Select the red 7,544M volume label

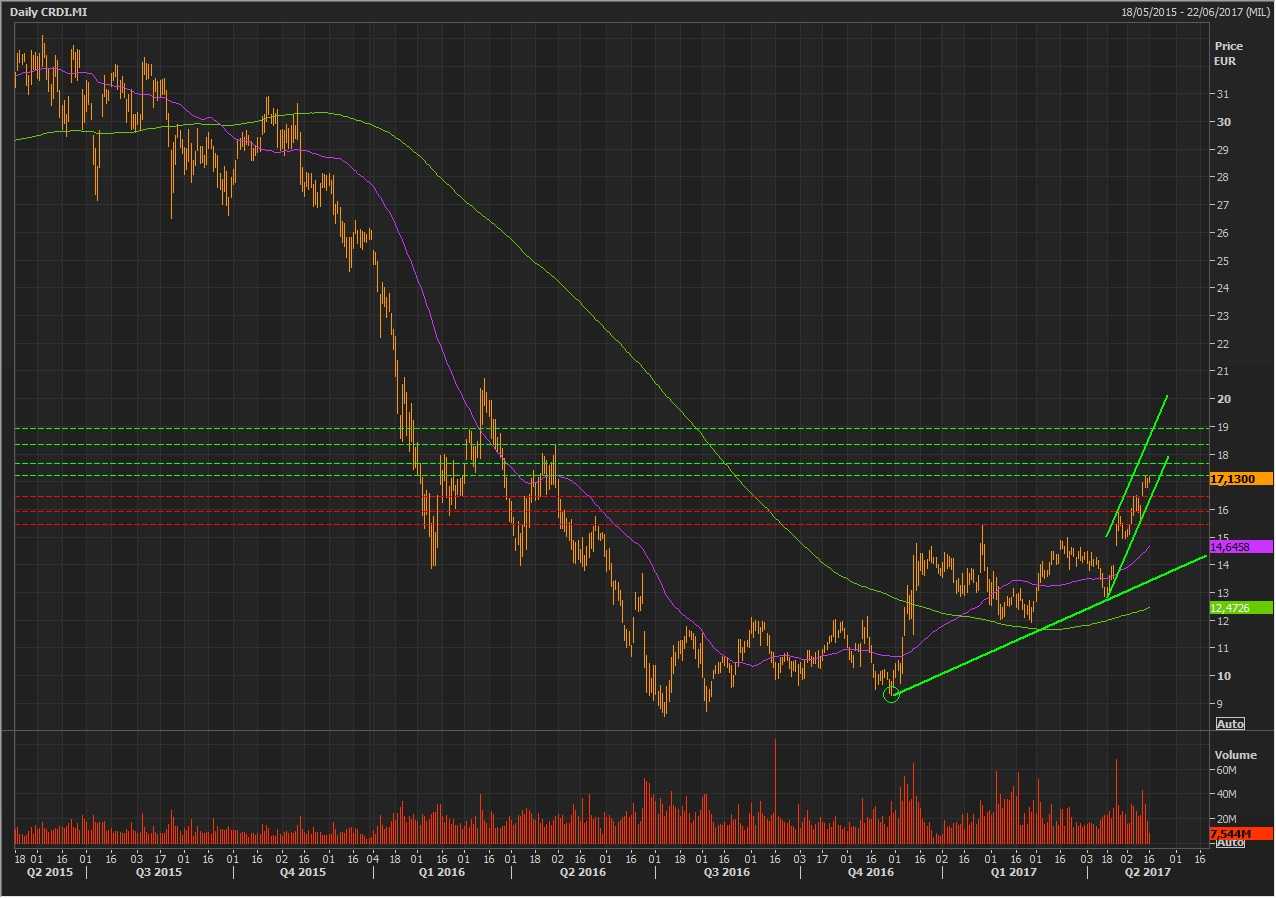[1240, 833]
